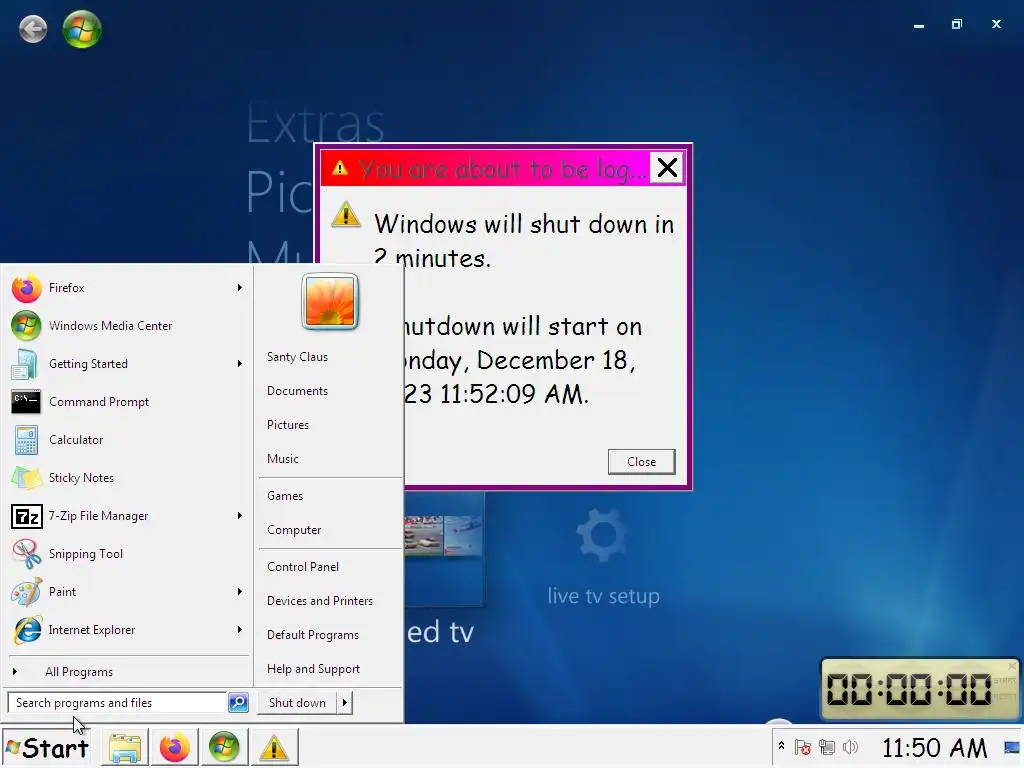Open Santy Claus user folder
This screenshot has height=768, width=1024.
pyautogui.click(x=297, y=357)
